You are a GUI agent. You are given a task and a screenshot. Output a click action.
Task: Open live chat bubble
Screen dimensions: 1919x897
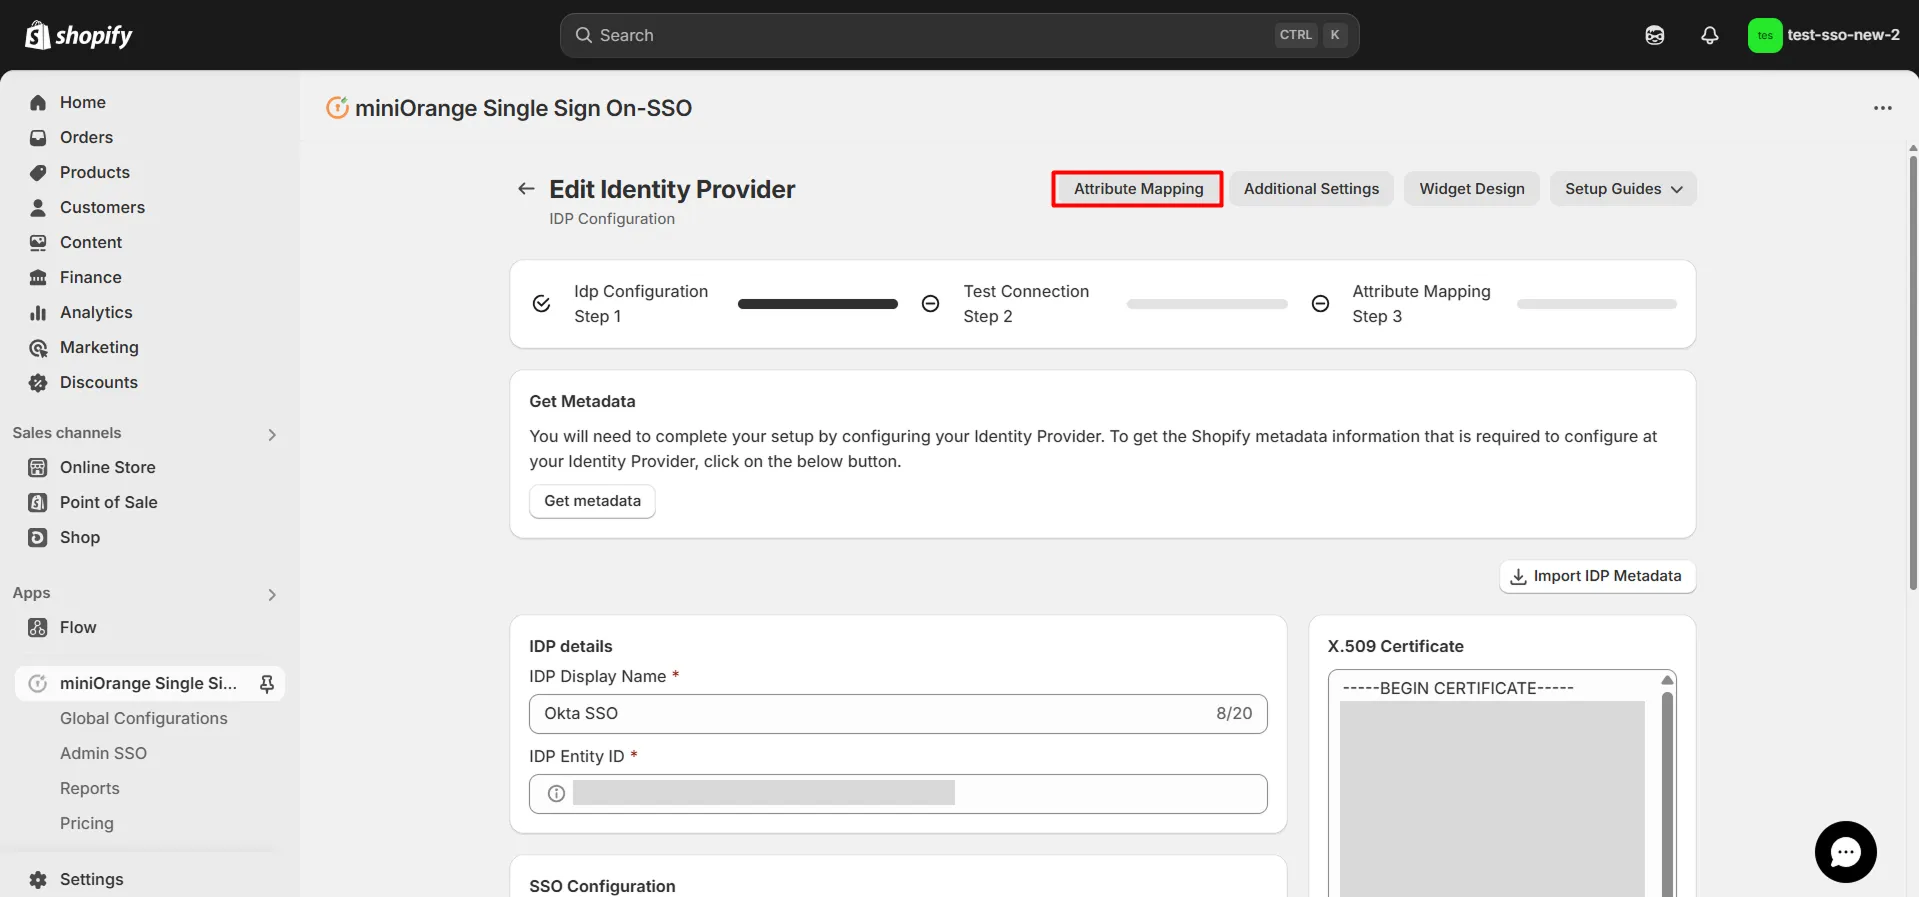[x=1845, y=852]
